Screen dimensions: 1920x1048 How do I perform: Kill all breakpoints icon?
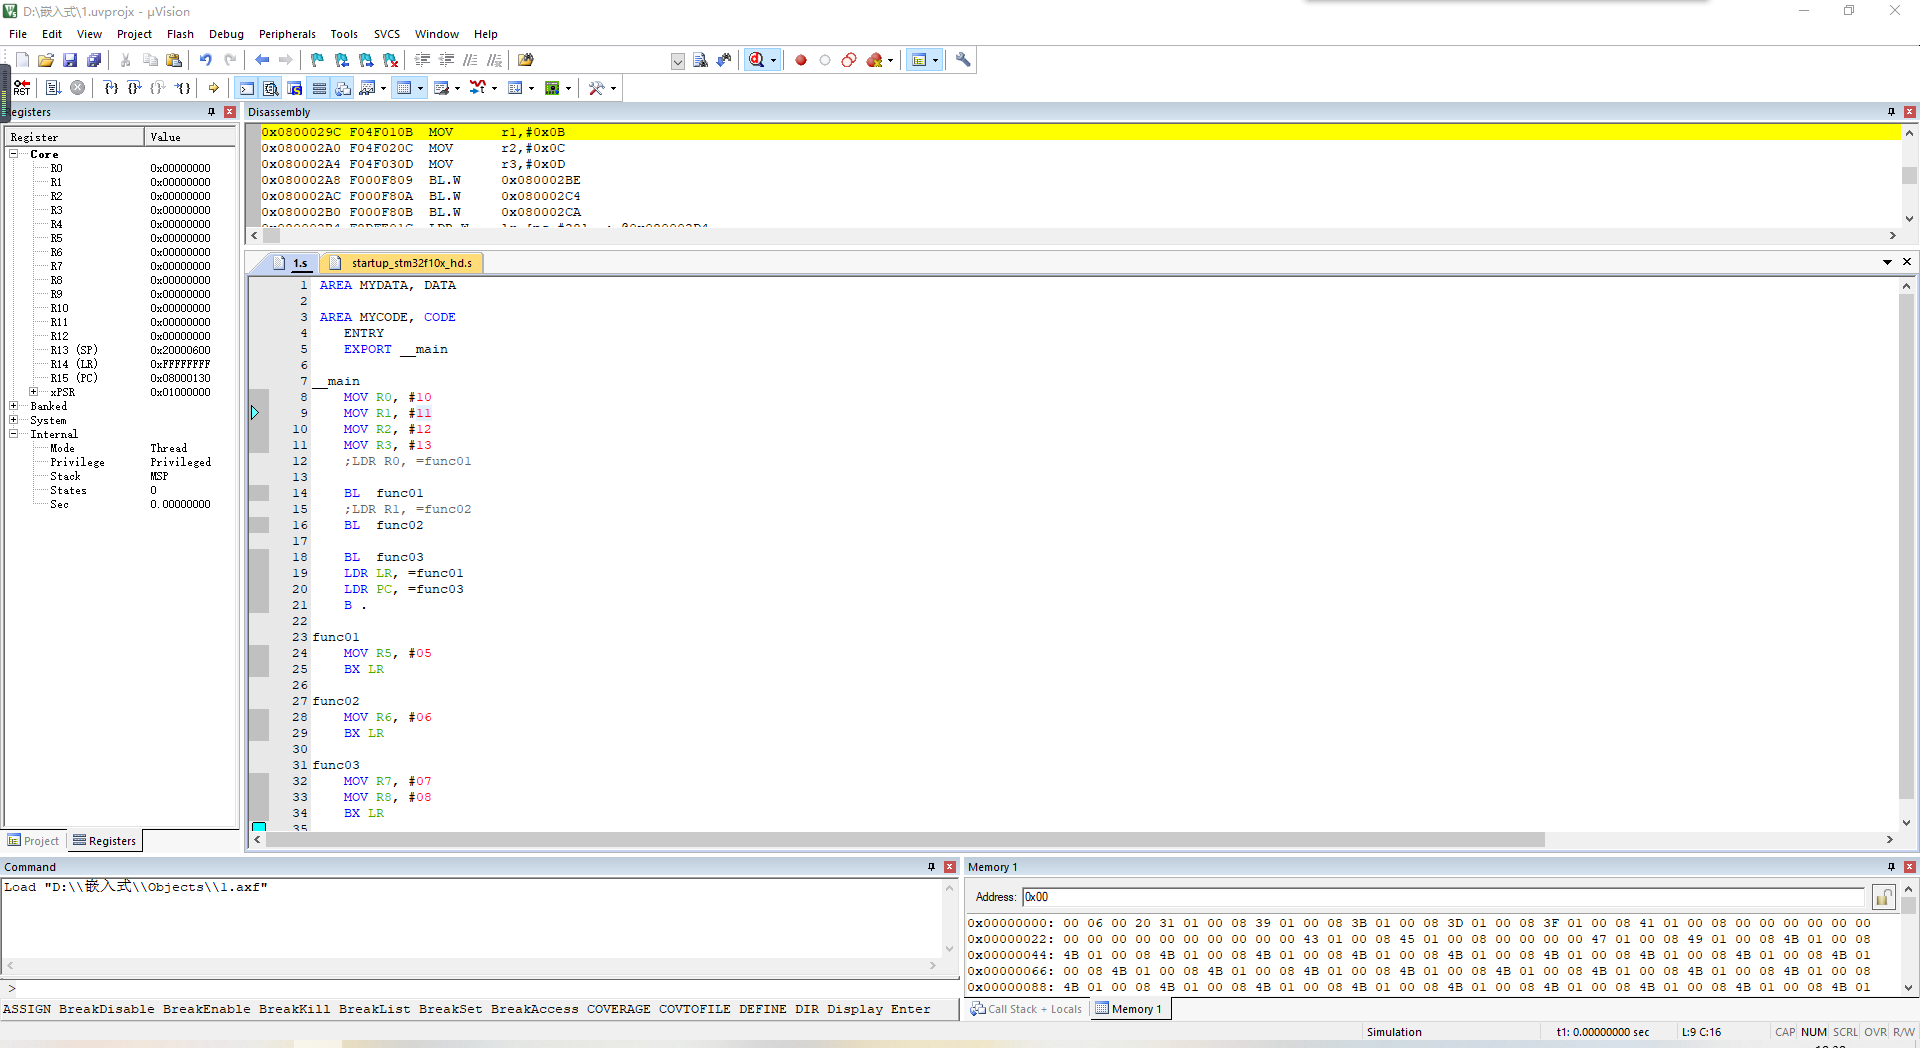click(x=875, y=60)
